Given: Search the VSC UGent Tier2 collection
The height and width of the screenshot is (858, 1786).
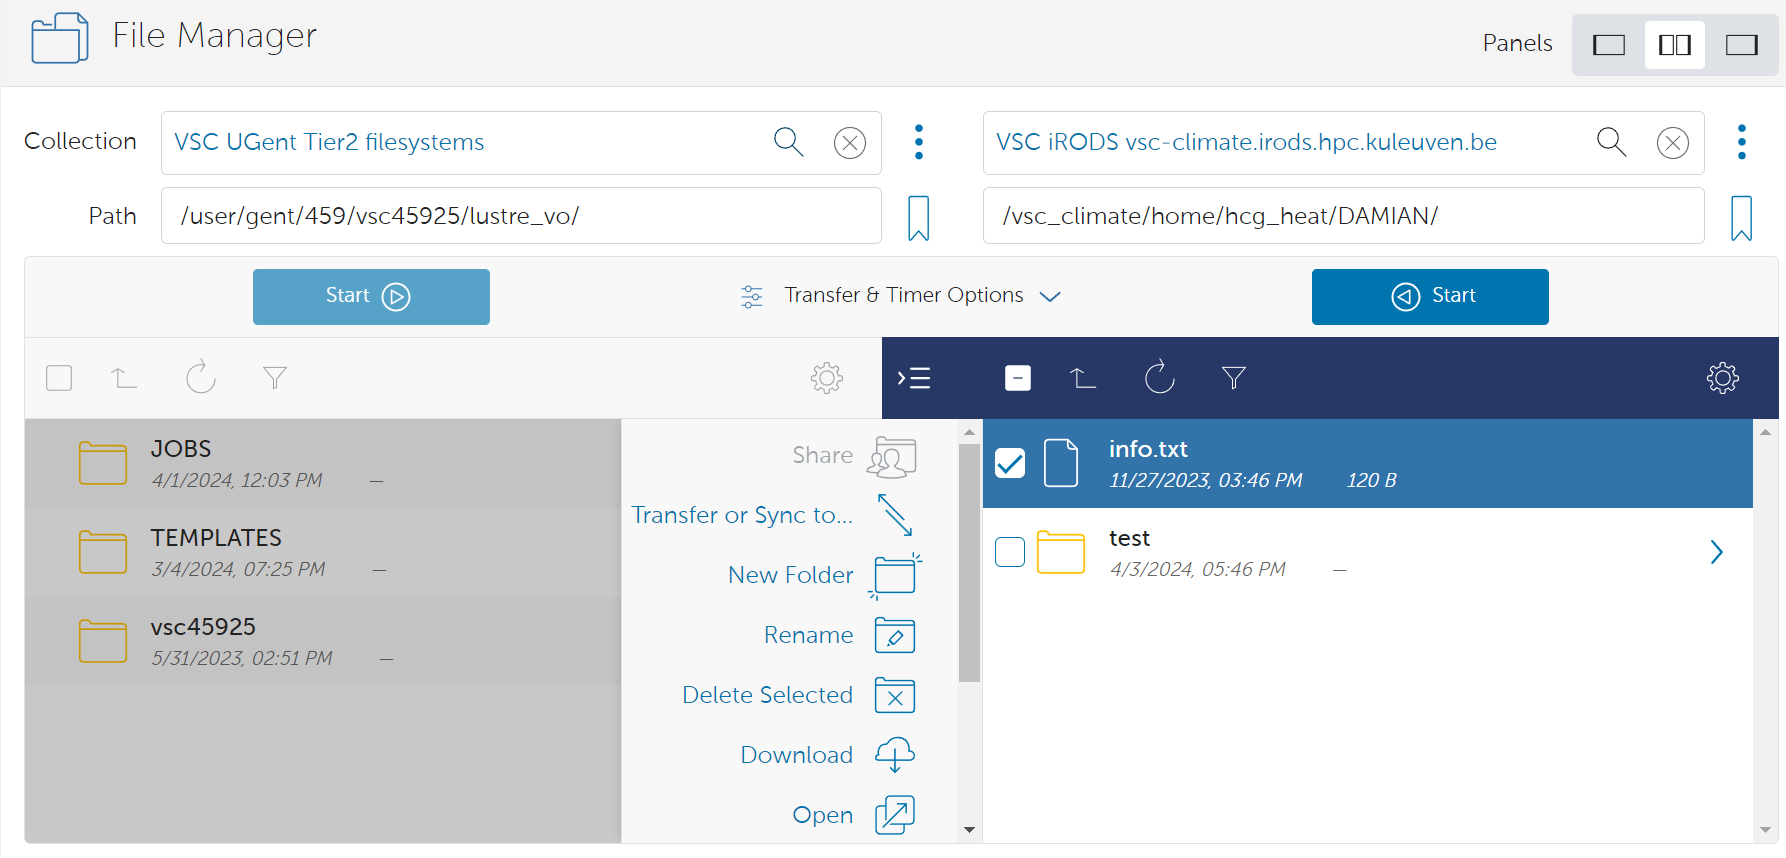Looking at the screenshot, I should pyautogui.click(x=789, y=142).
